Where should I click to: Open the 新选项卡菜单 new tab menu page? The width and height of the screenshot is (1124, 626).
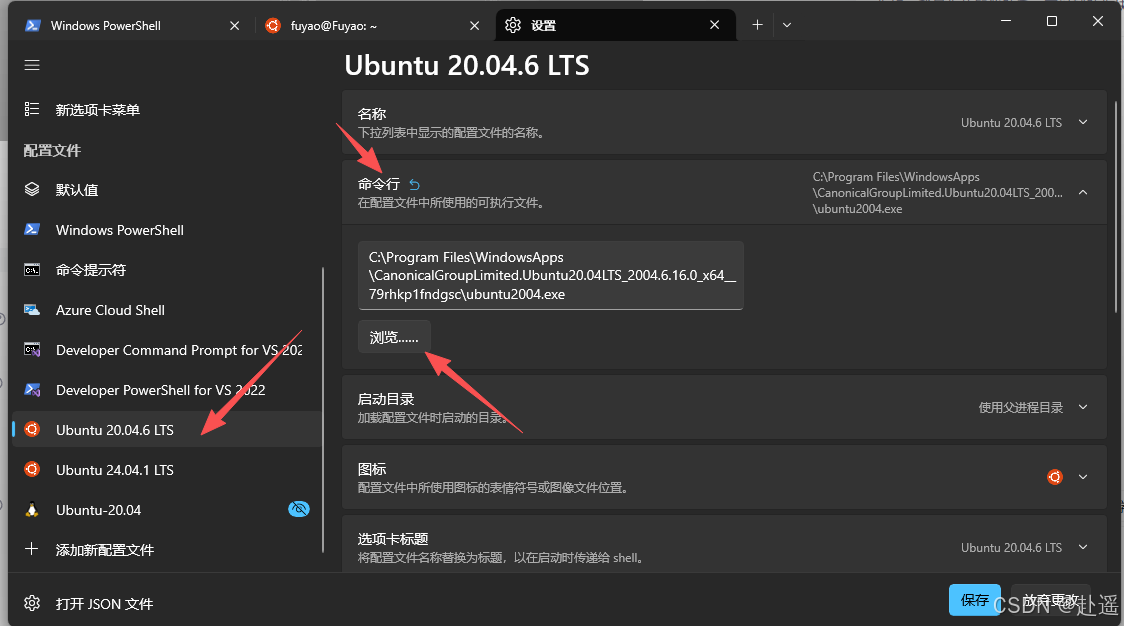[166, 110]
